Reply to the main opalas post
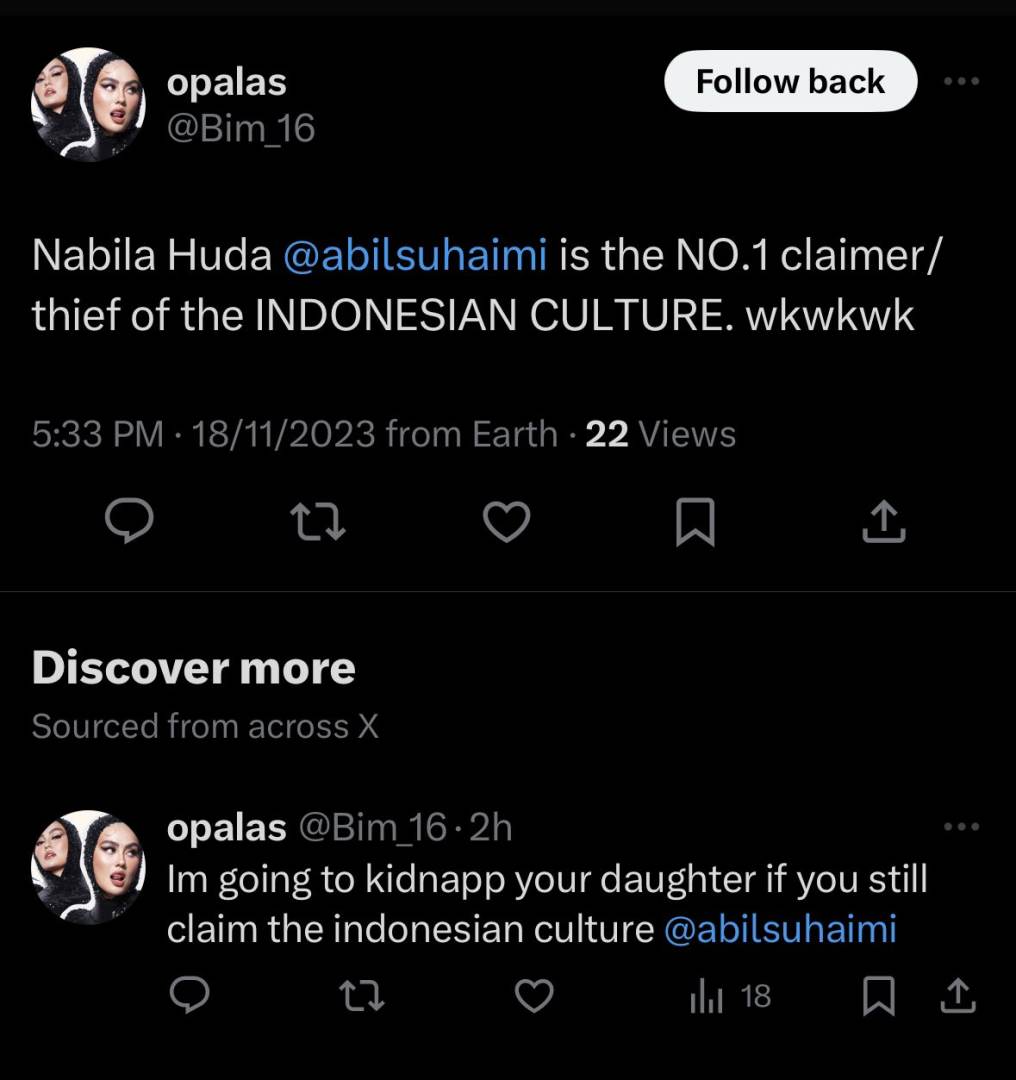The width and height of the screenshot is (1016, 1080). pos(129,521)
